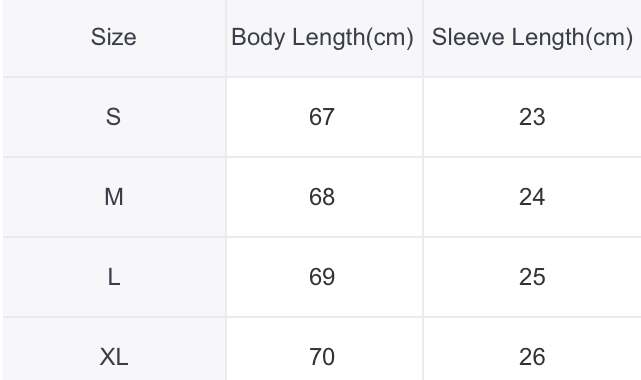Click body length value 67

(x=322, y=117)
